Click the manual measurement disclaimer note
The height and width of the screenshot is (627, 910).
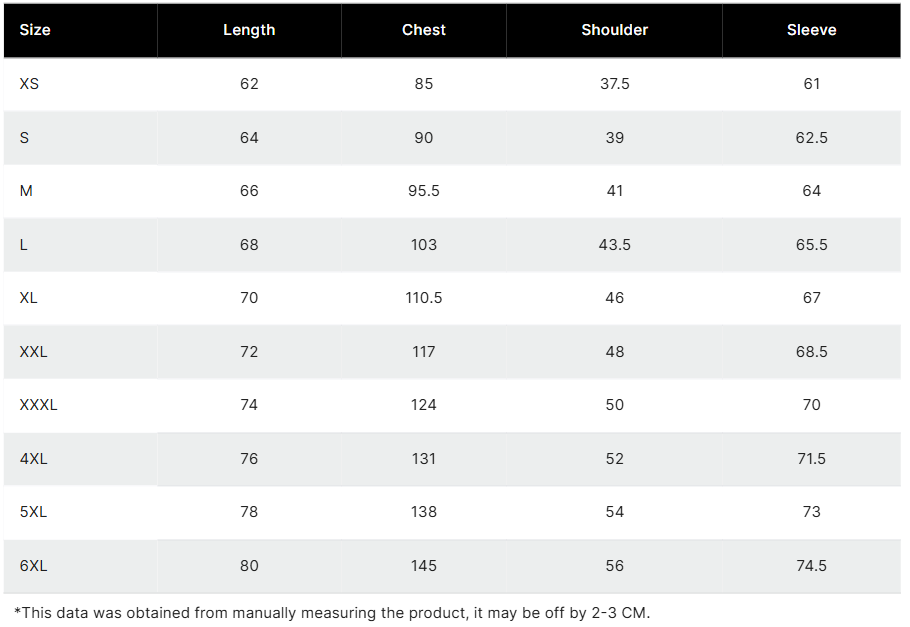(x=332, y=612)
